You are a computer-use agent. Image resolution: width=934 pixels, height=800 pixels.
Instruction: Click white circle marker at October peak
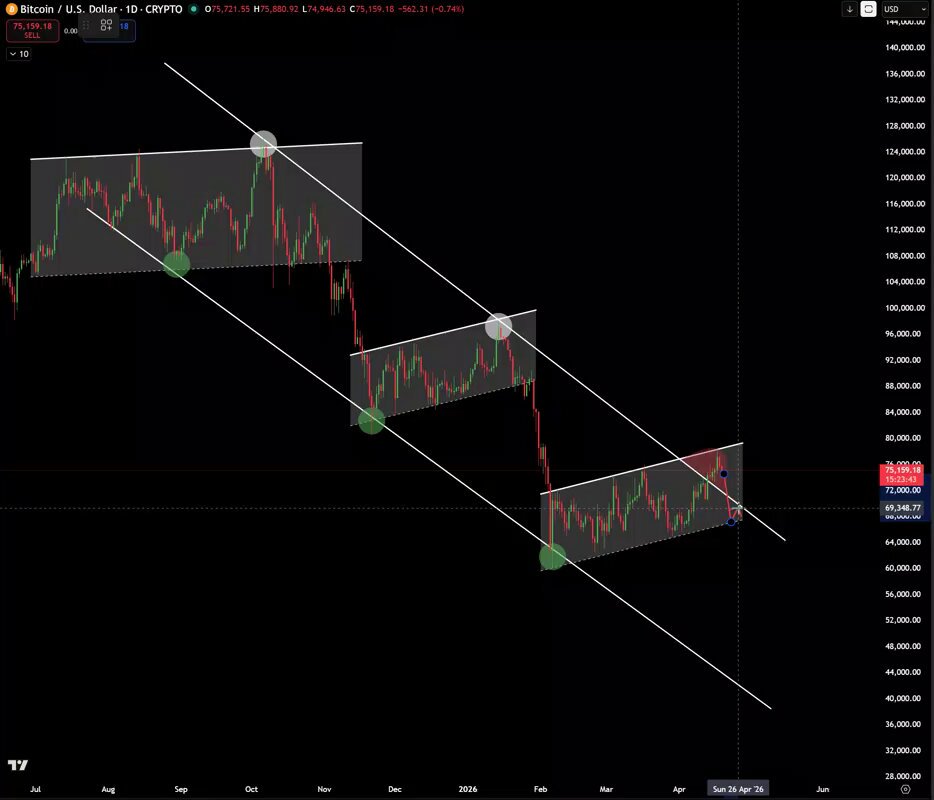pos(263,144)
